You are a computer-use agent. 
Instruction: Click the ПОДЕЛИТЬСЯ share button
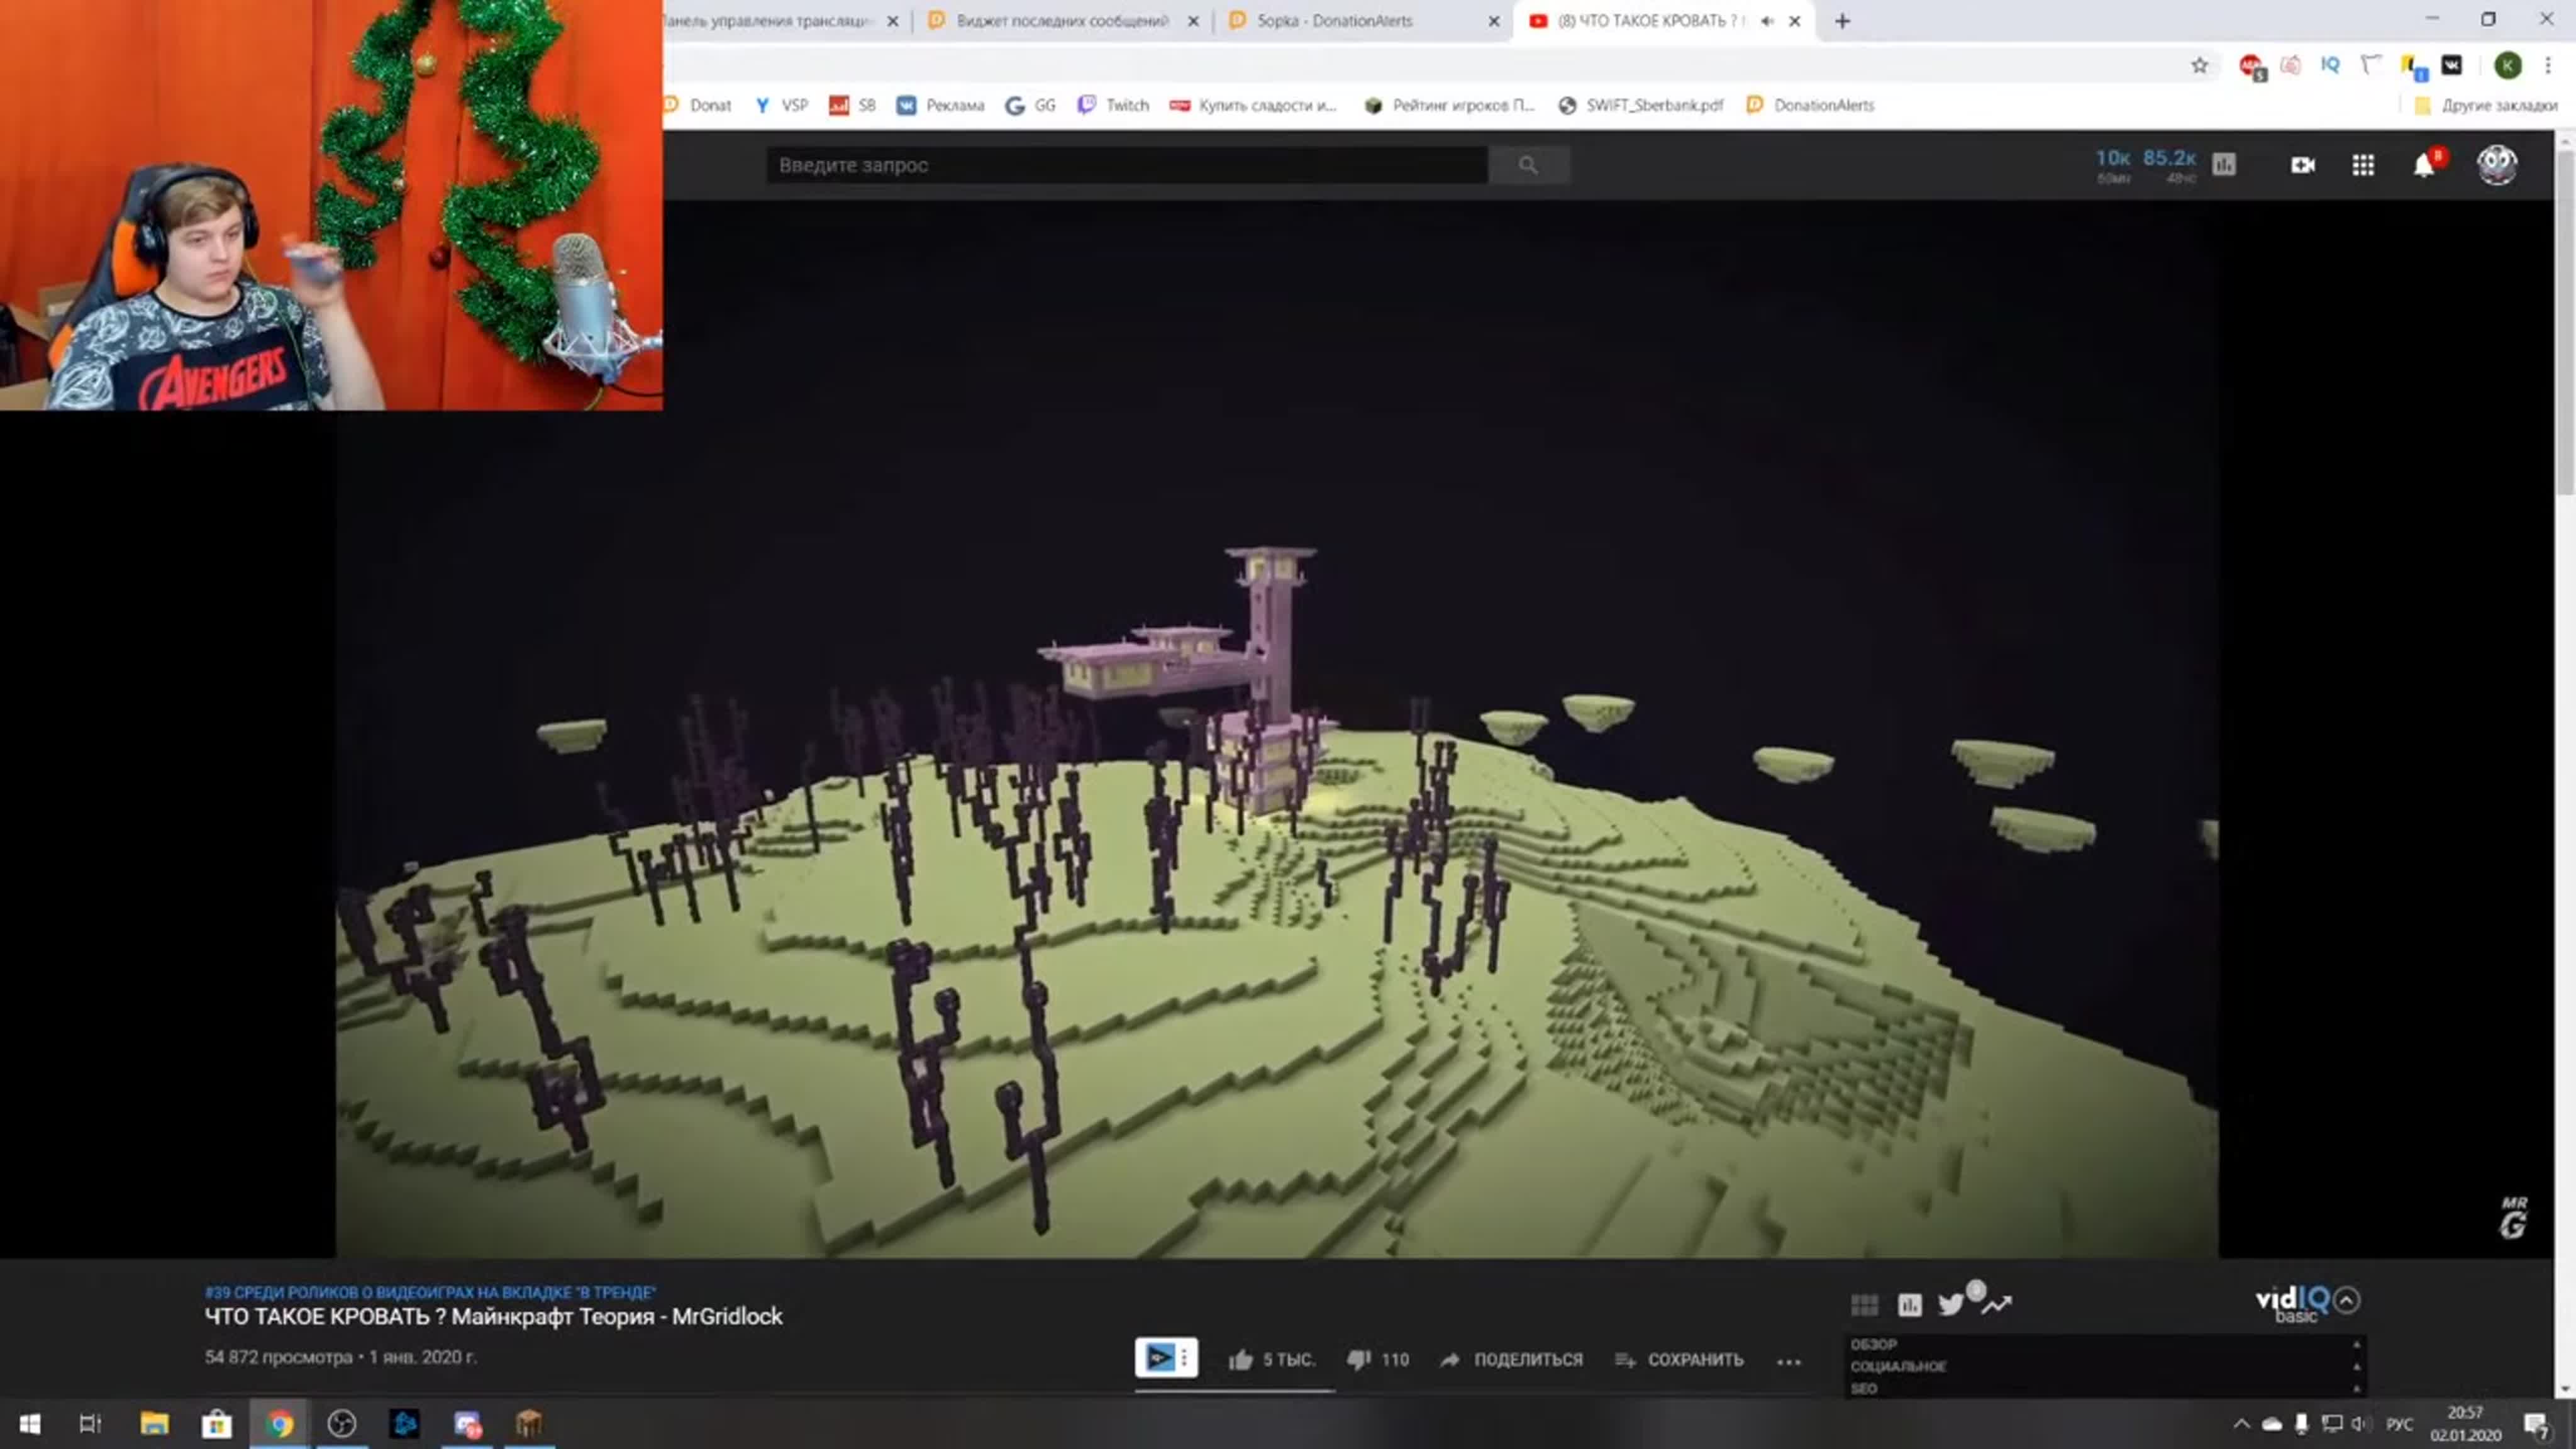click(1512, 1360)
